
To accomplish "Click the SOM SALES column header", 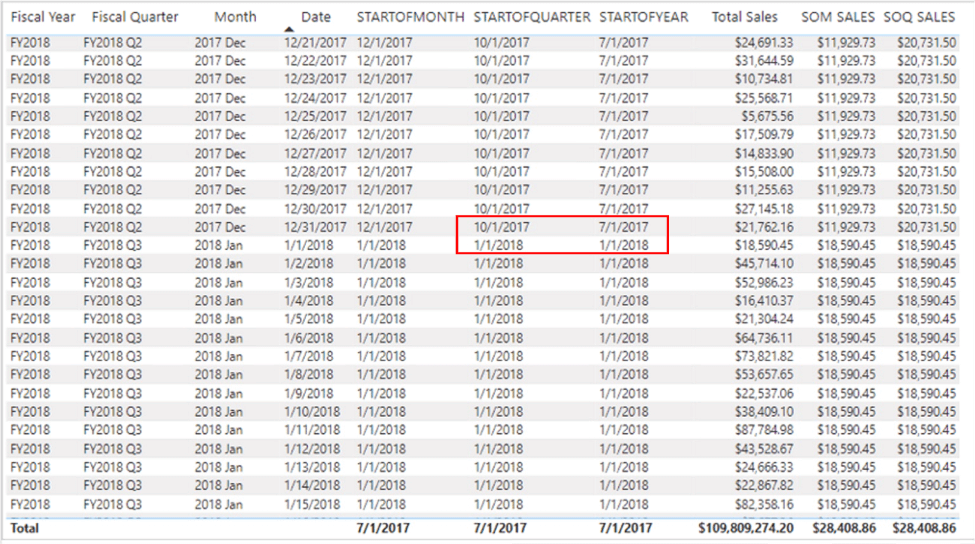I will point(838,17).
